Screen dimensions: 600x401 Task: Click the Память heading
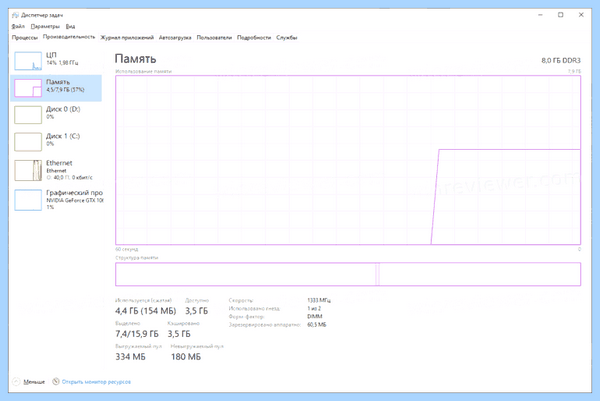[x=135, y=59]
